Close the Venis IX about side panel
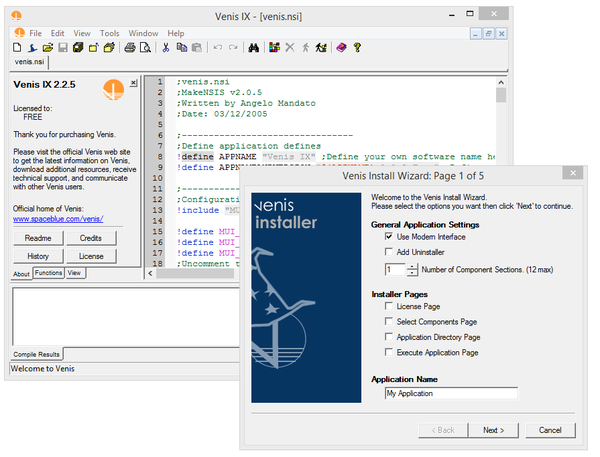The image size is (600, 457). [x=133, y=83]
